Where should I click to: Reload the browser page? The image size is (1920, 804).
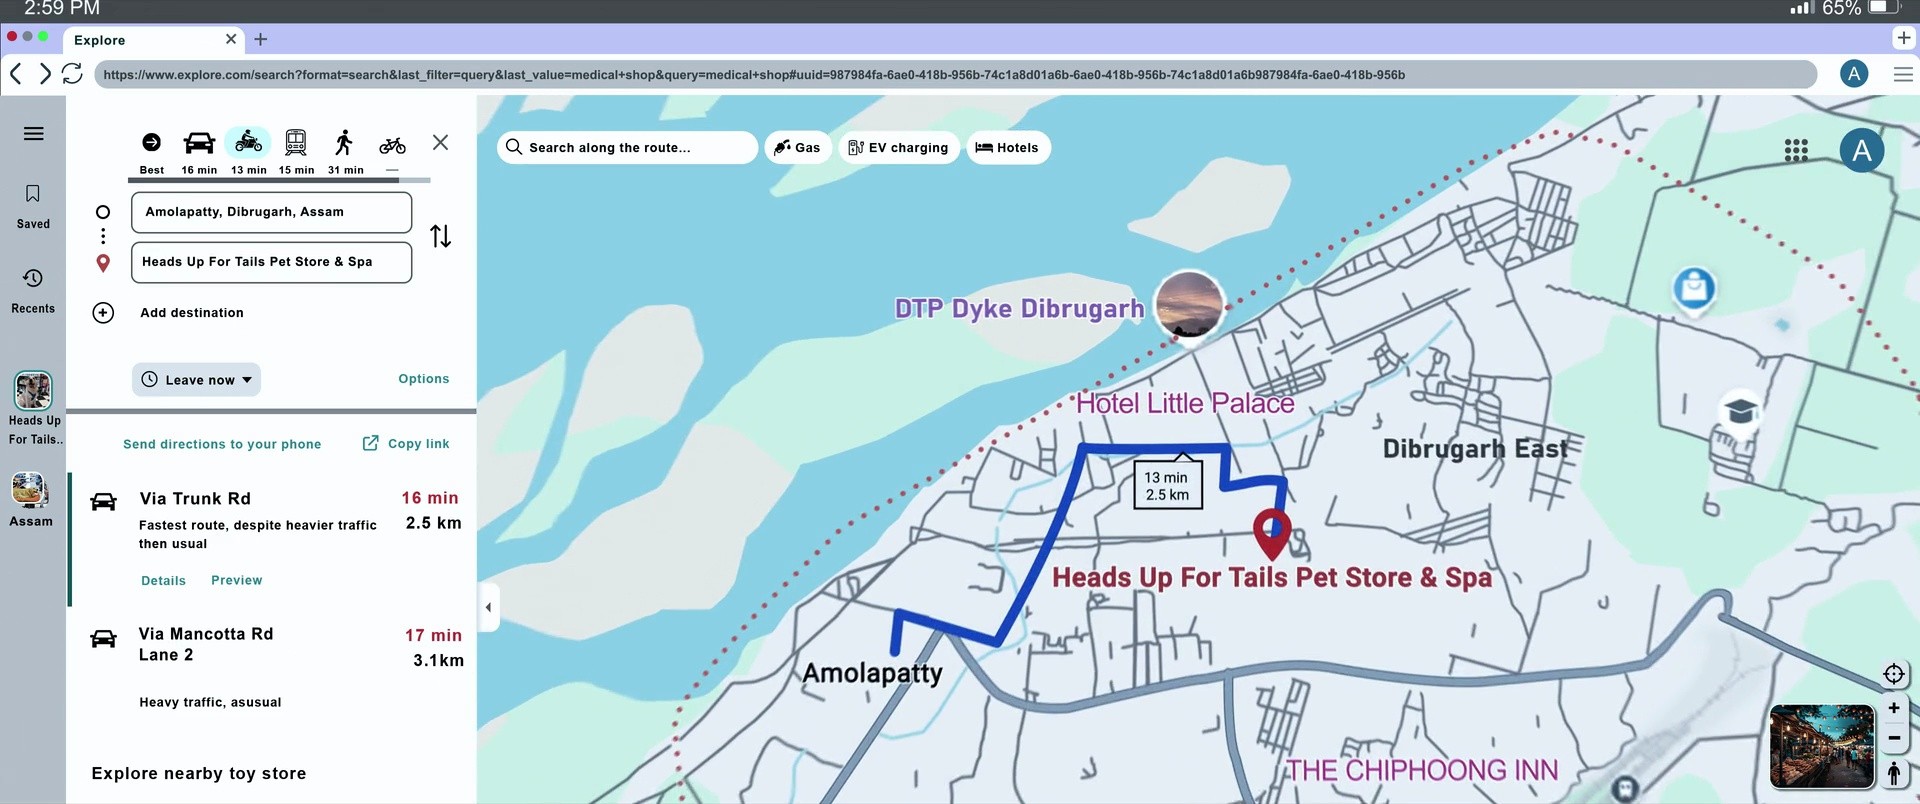click(x=72, y=74)
